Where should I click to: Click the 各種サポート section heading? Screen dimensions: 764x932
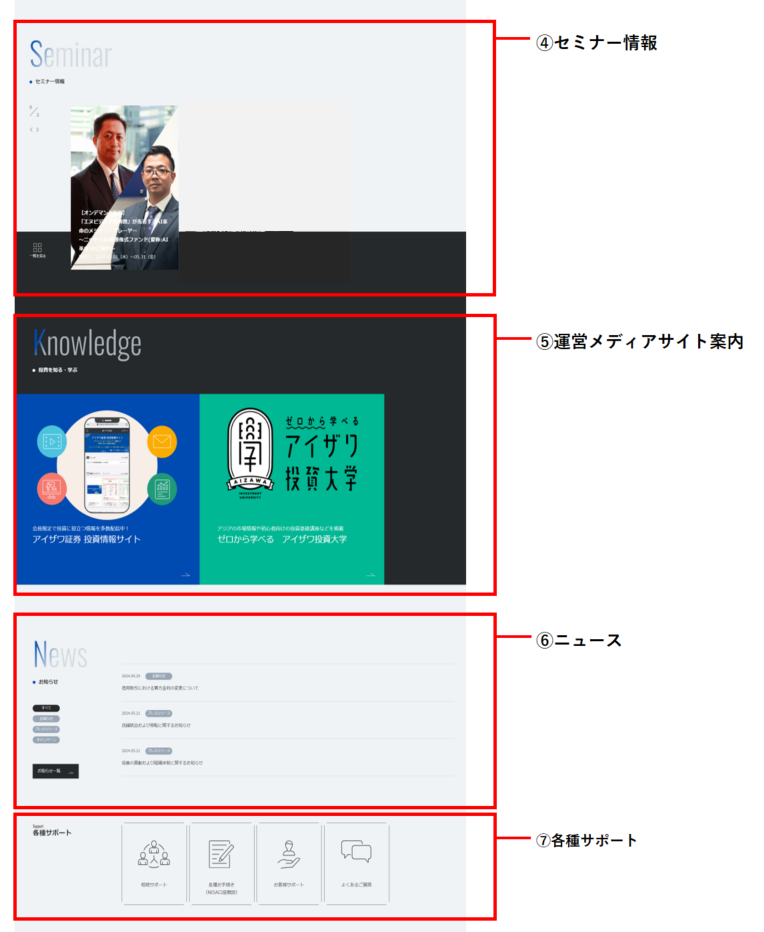(x=52, y=833)
